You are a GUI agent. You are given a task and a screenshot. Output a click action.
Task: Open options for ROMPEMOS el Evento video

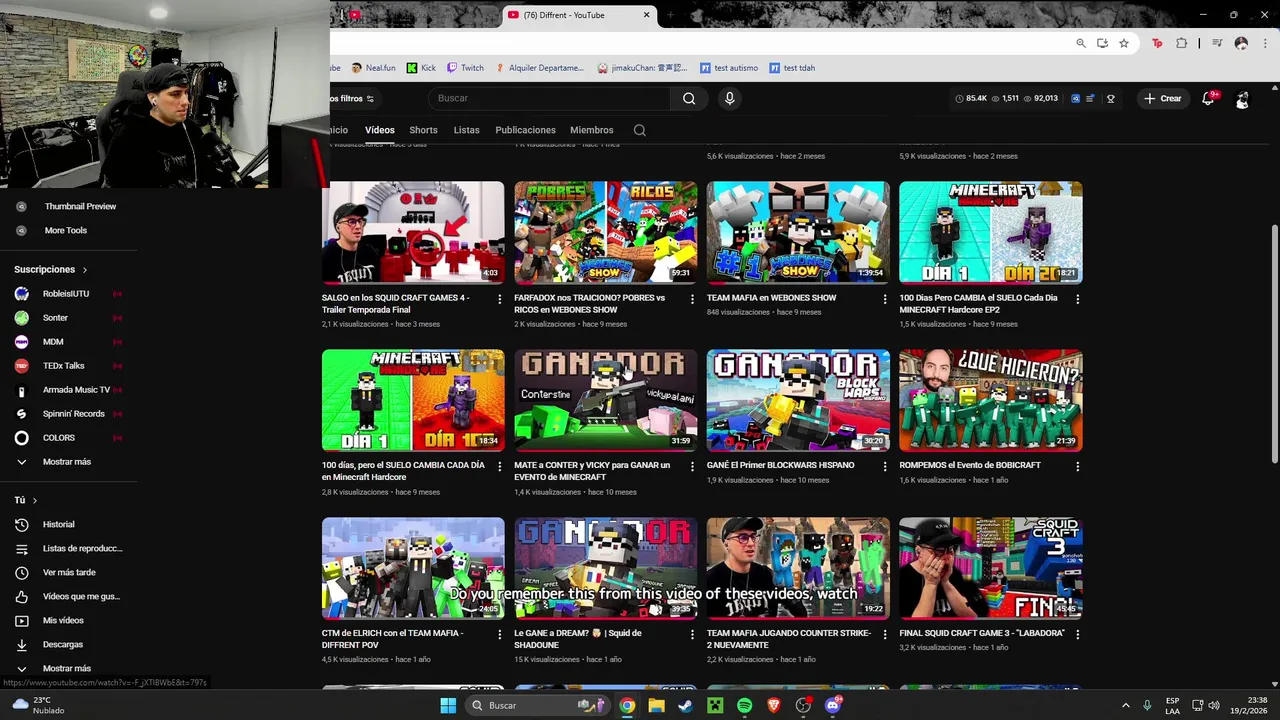click(x=1077, y=466)
